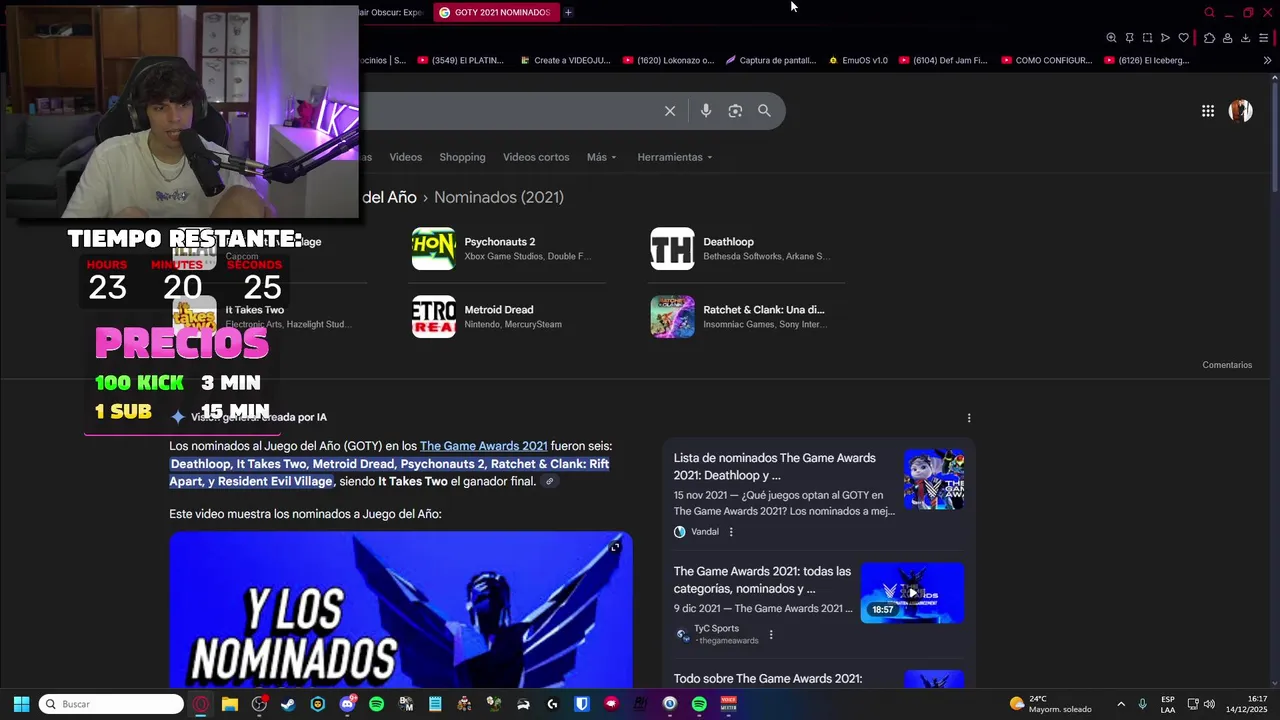
Task: Open the Windows Start menu
Action: click(x=21, y=704)
